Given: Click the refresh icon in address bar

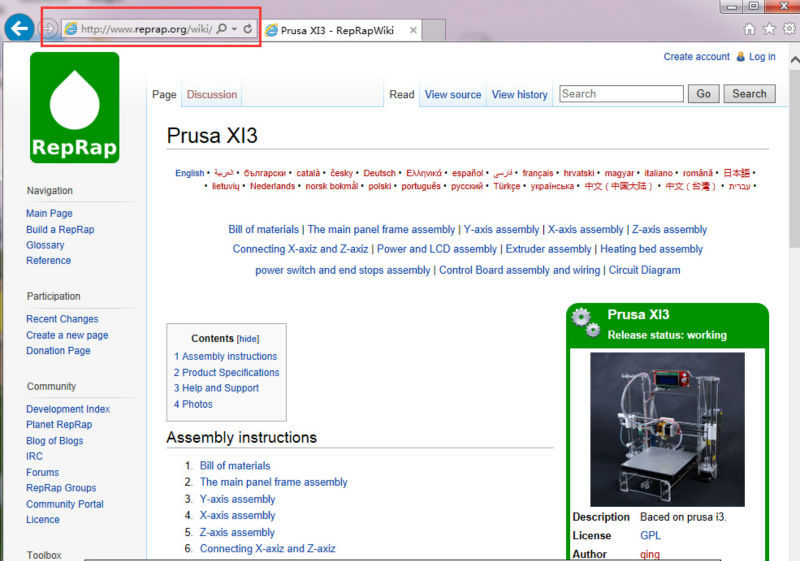Looking at the screenshot, I should click(248, 29).
